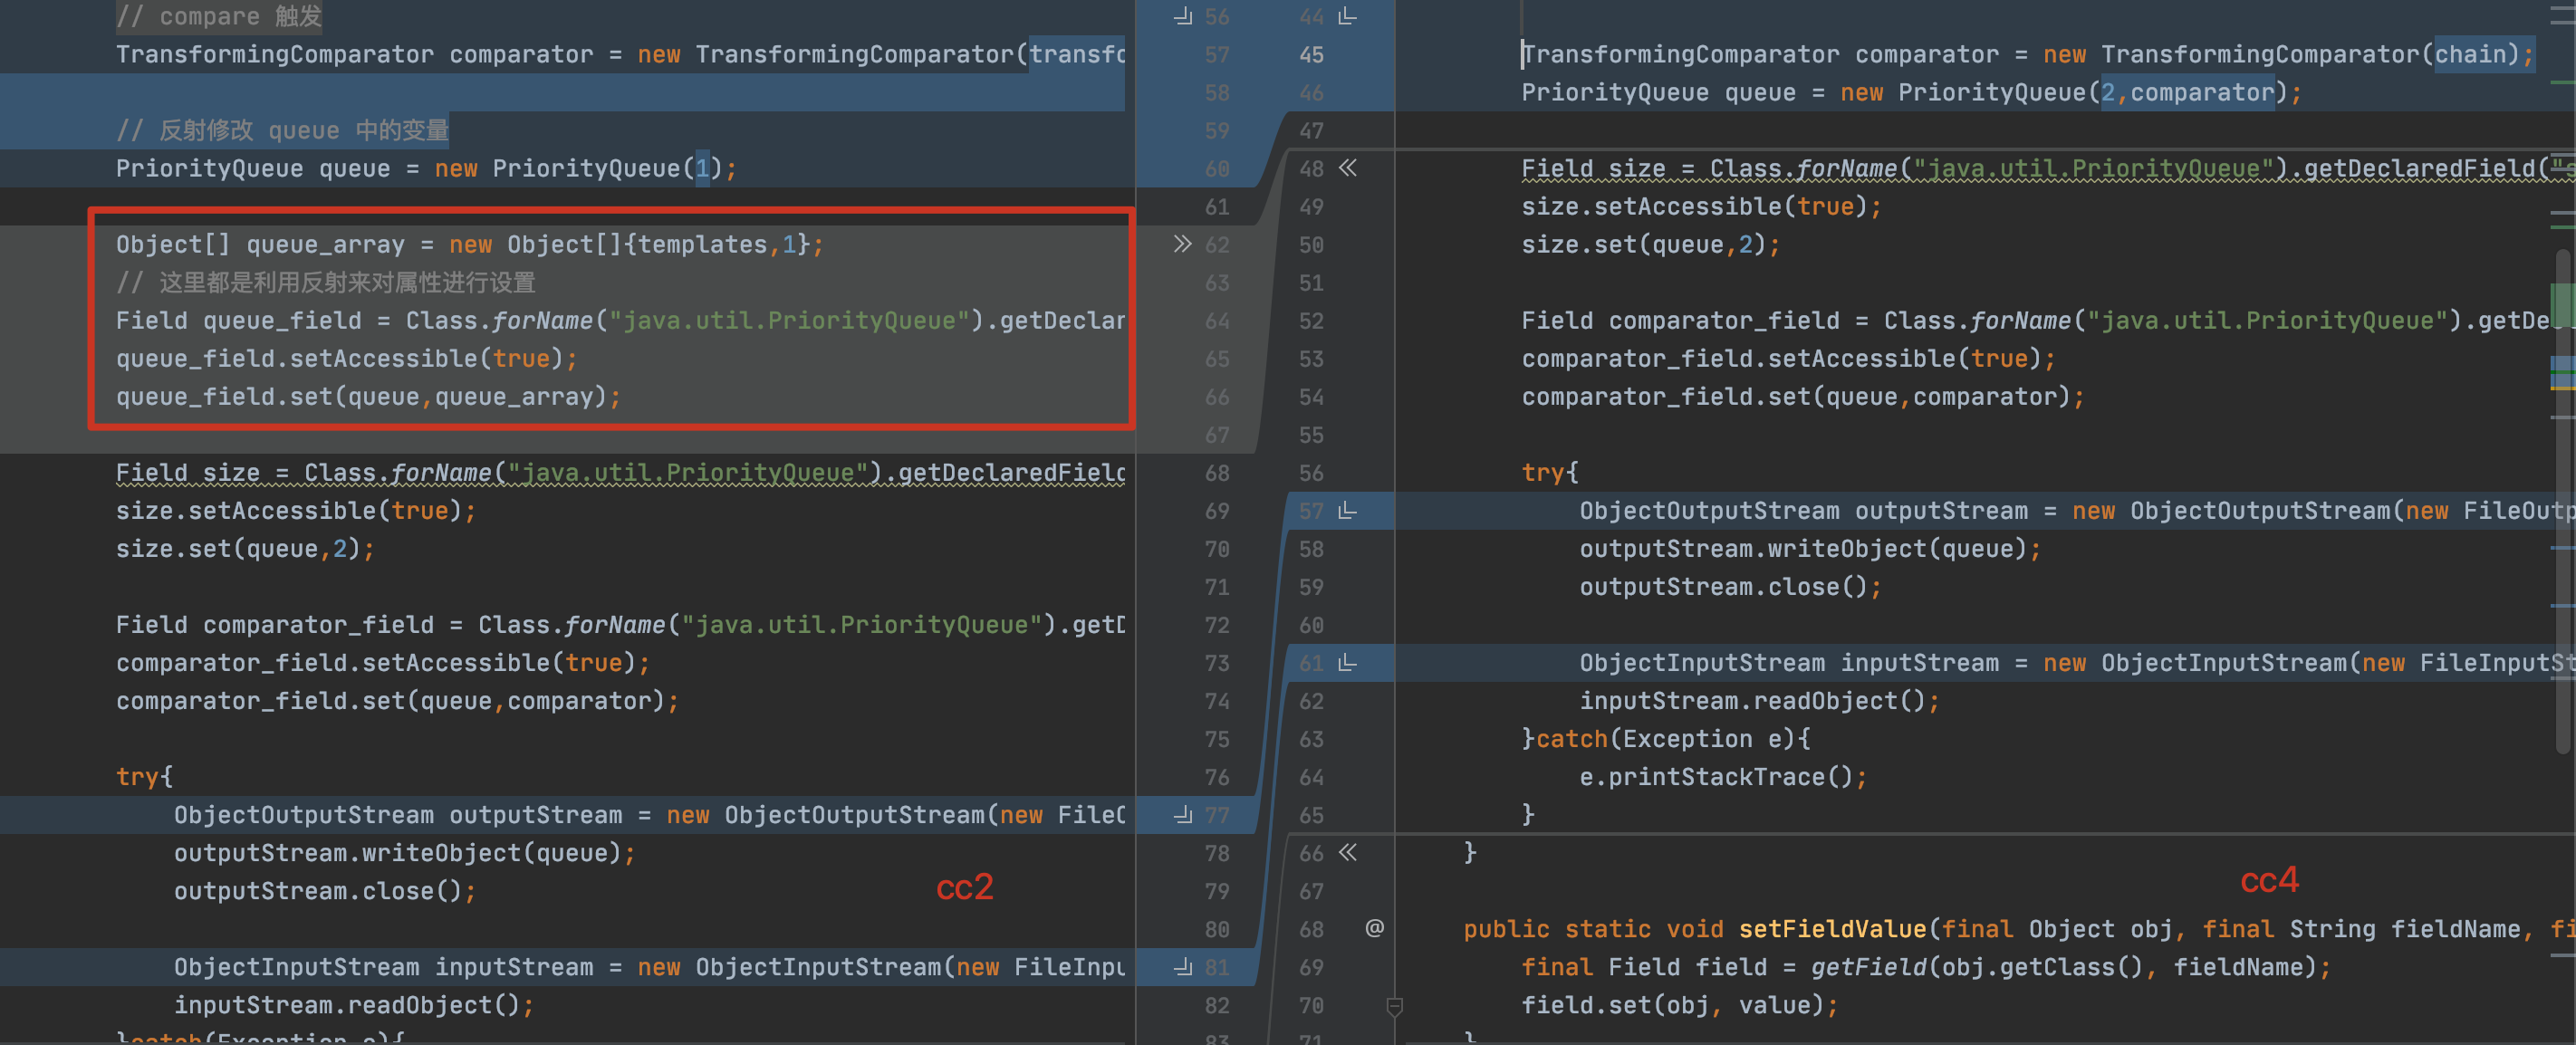This screenshot has height=1045, width=2576.
Task: Click the left-pointing arrows at line 66
Action: click(x=1348, y=853)
